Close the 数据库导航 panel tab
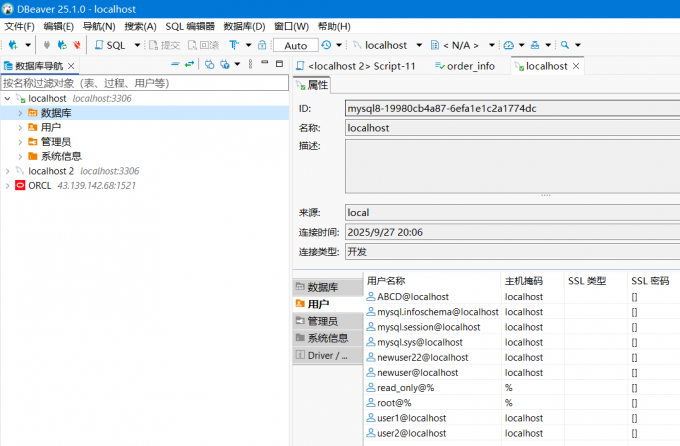This screenshot has width=680, height=446. pyautogui.click(x=71, y=66)
